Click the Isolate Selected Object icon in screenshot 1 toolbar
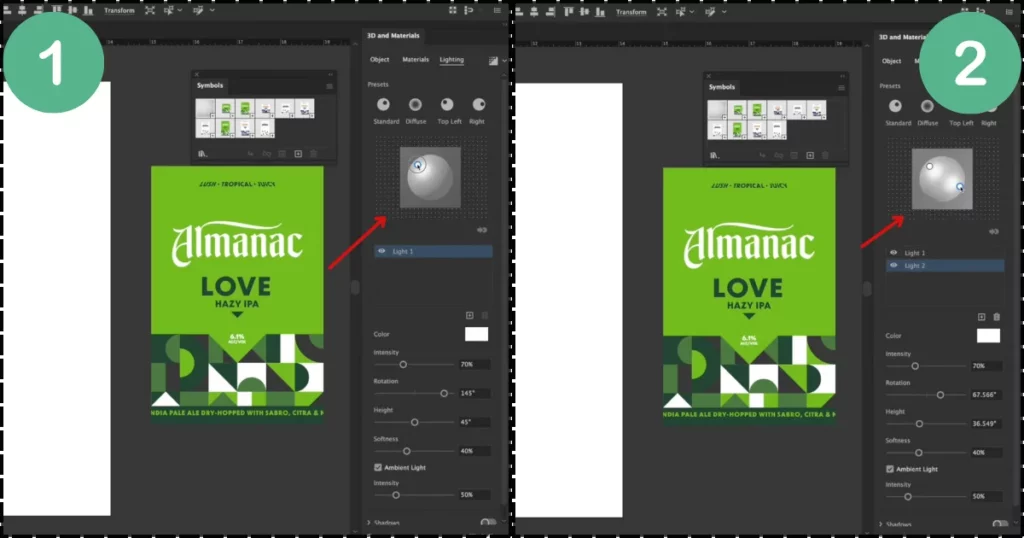The height and width of the screenshot is (538, 1024). click(x=150, y=10)
